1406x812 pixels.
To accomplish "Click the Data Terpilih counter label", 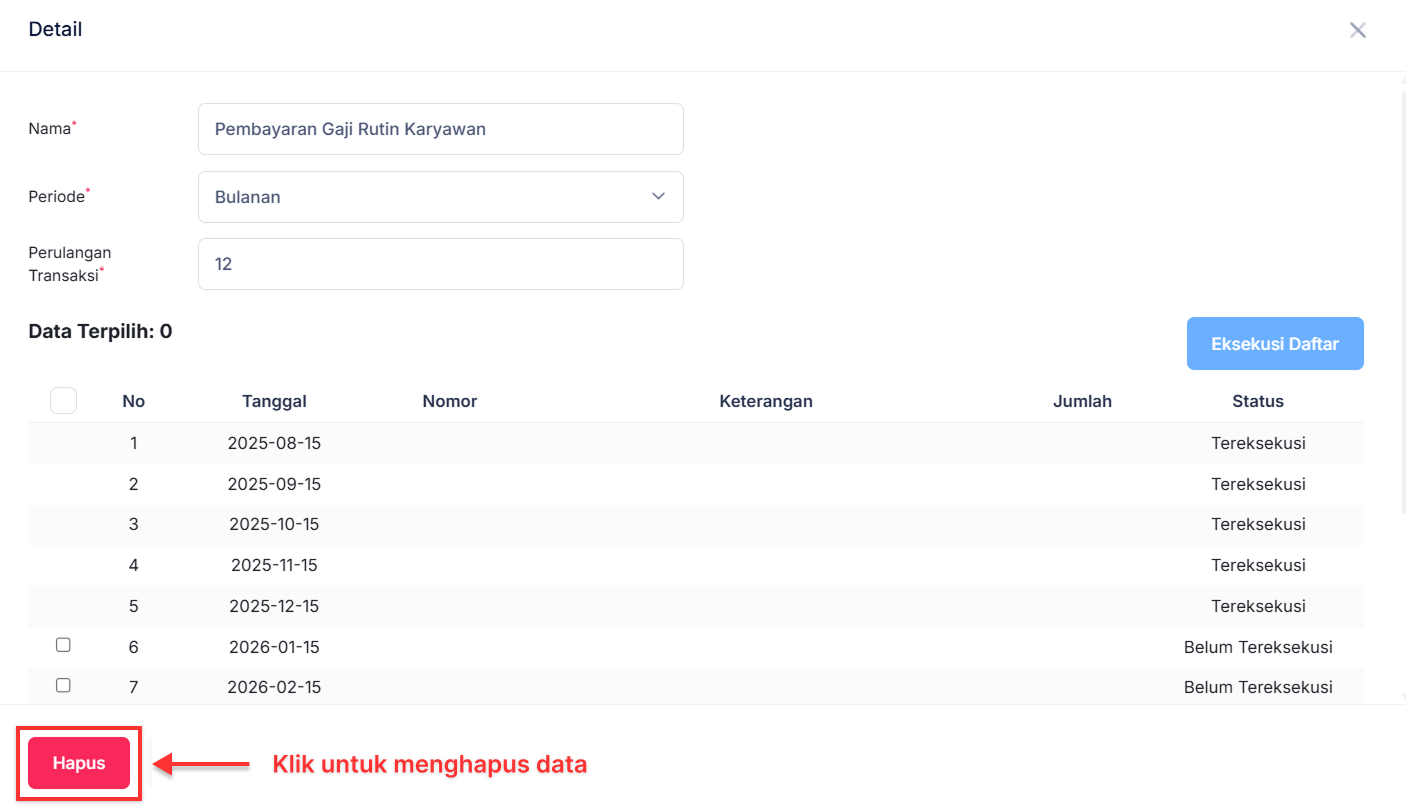I will click(x=100, y=331).
